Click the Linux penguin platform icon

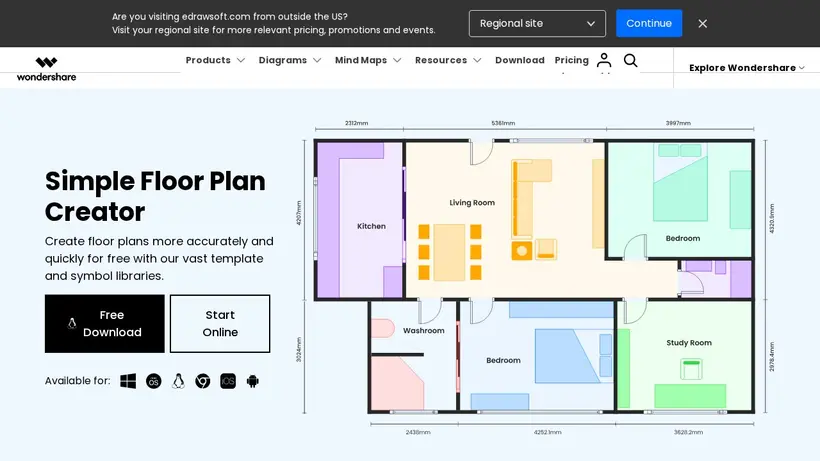click(x=178, y=381)
